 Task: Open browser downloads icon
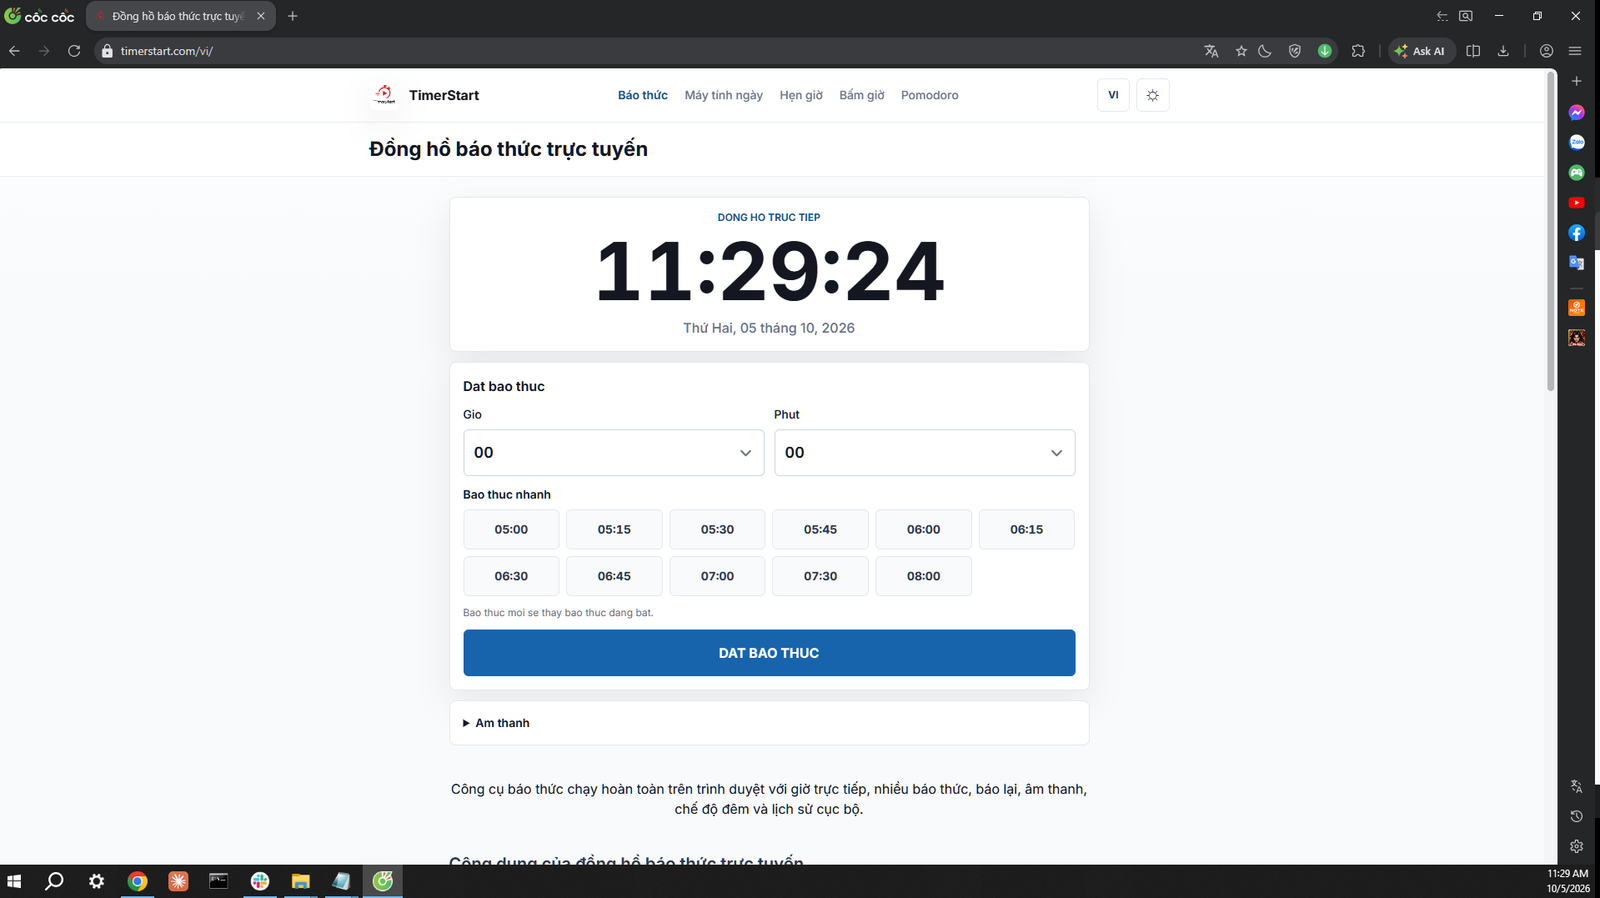[x=1503, y=51]
